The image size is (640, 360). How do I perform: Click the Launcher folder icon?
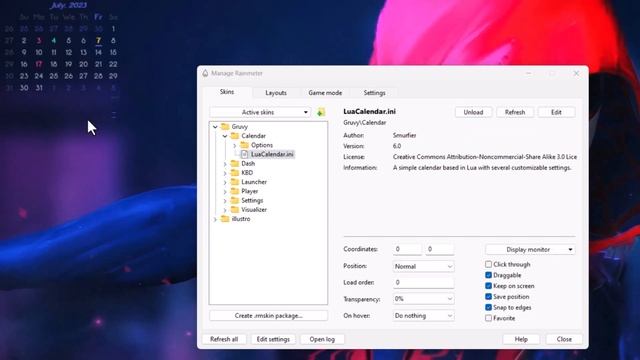coord(235,182)
